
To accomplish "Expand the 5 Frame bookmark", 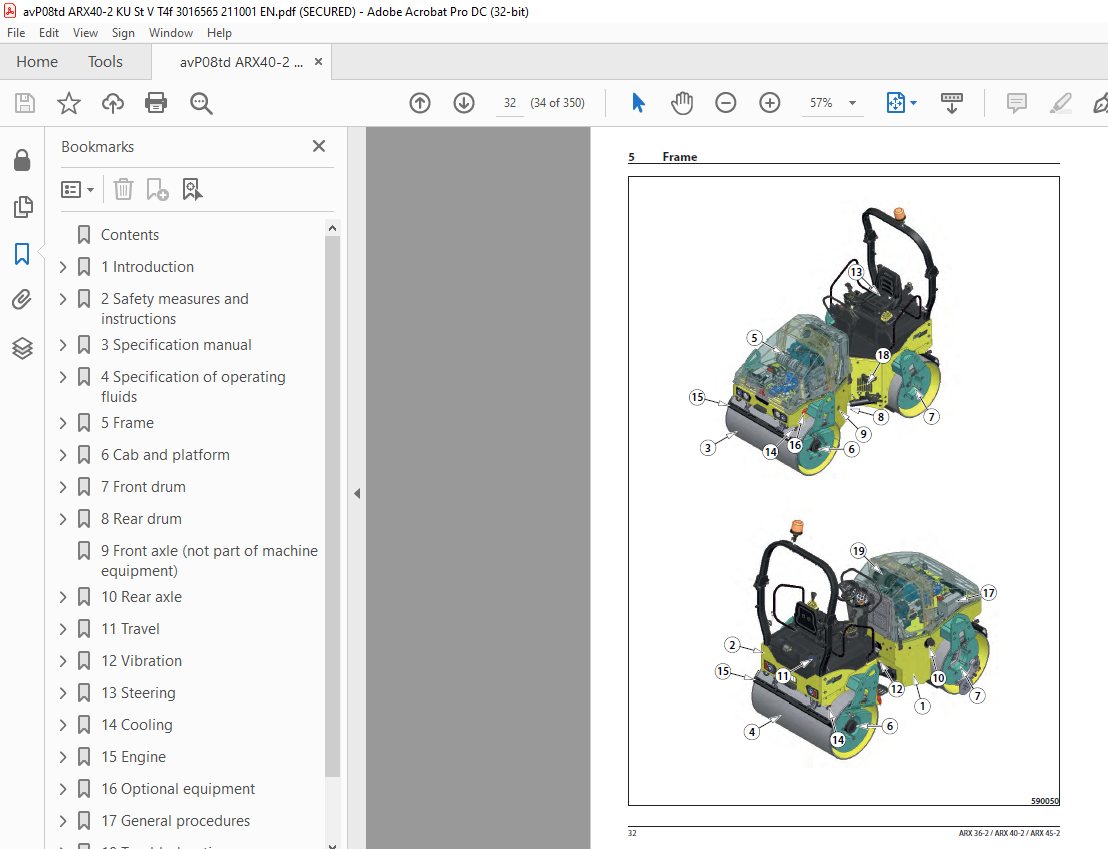I will (63, 423).
